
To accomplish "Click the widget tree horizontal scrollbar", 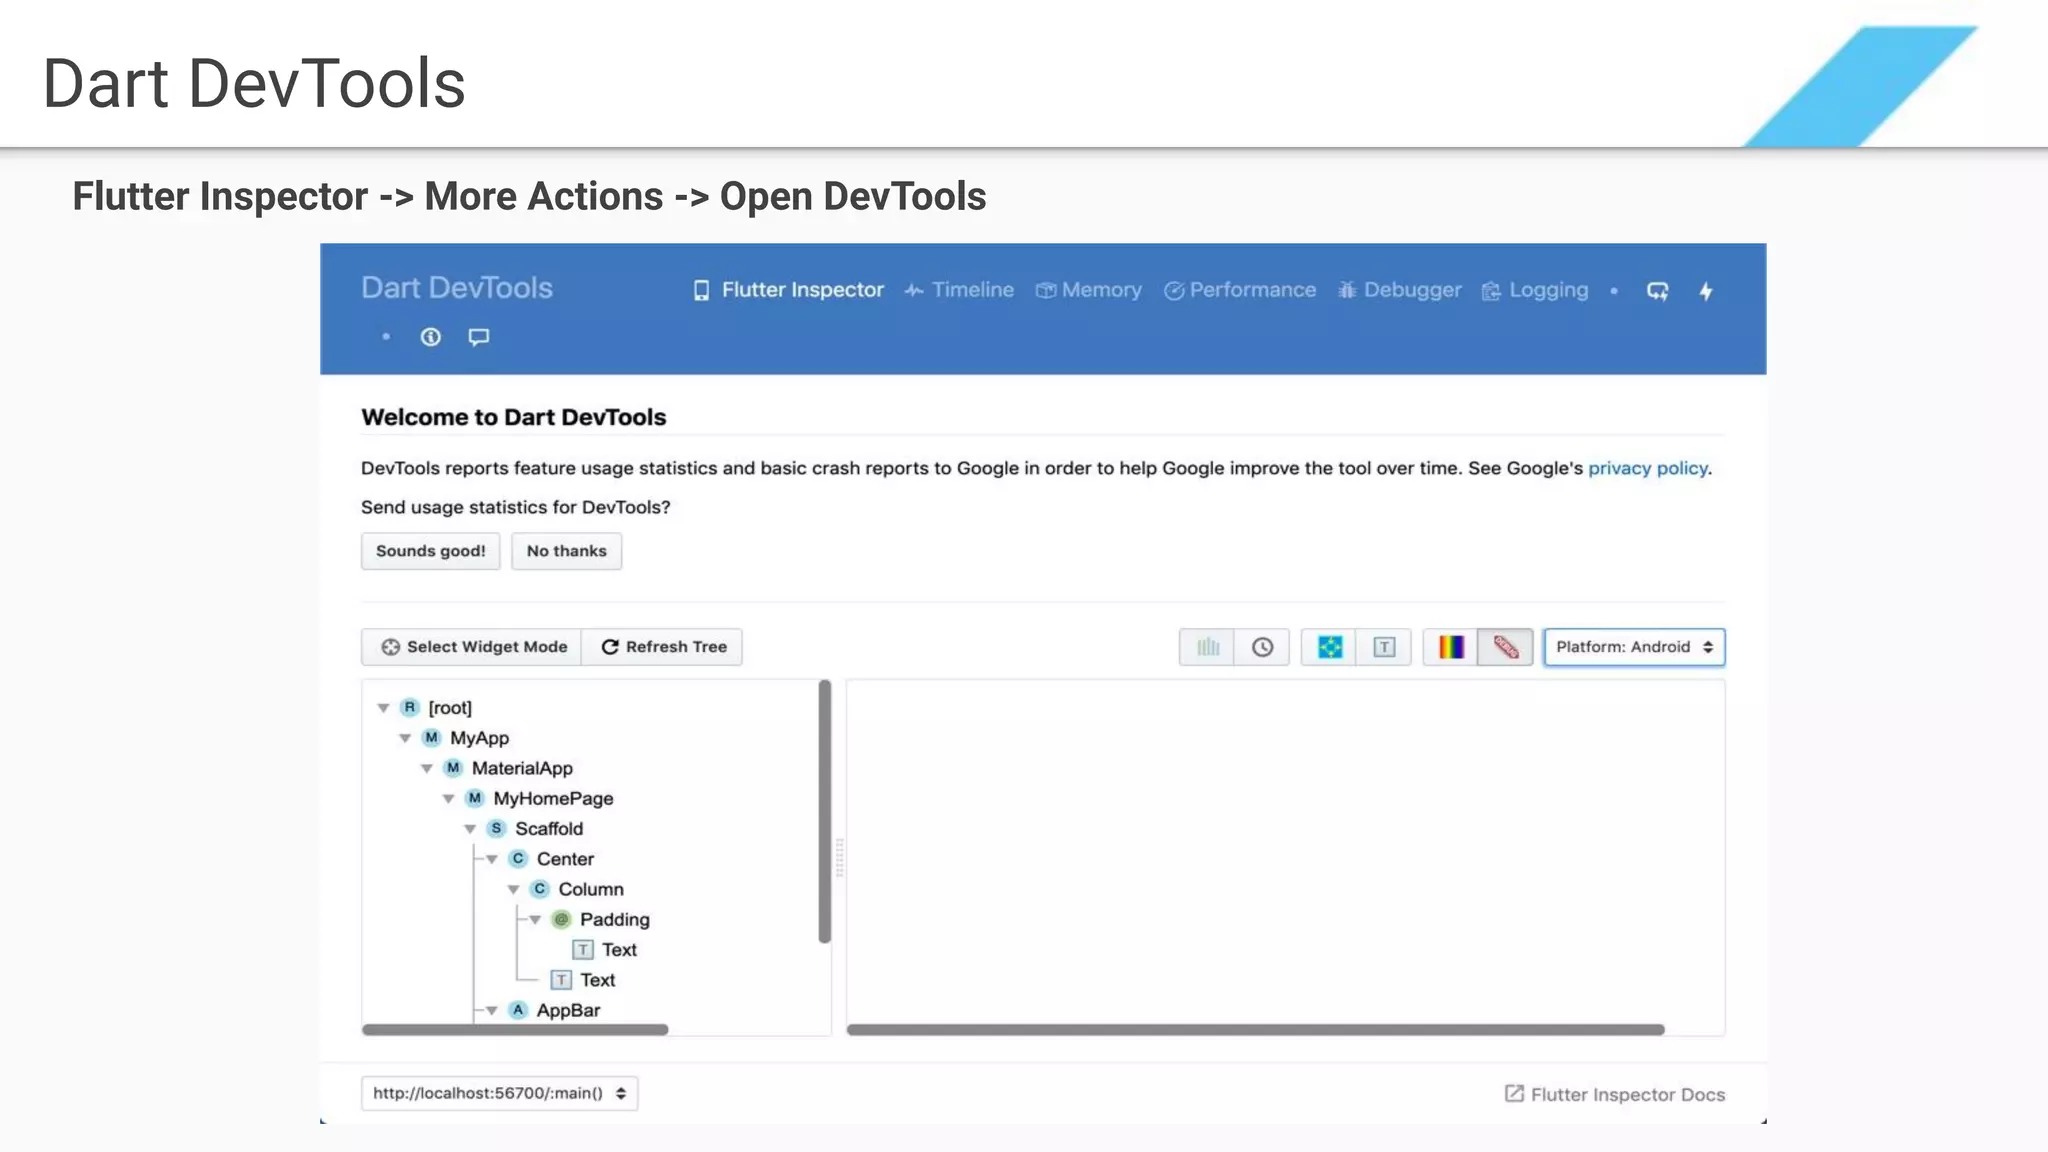I will tap(515, 1029).
